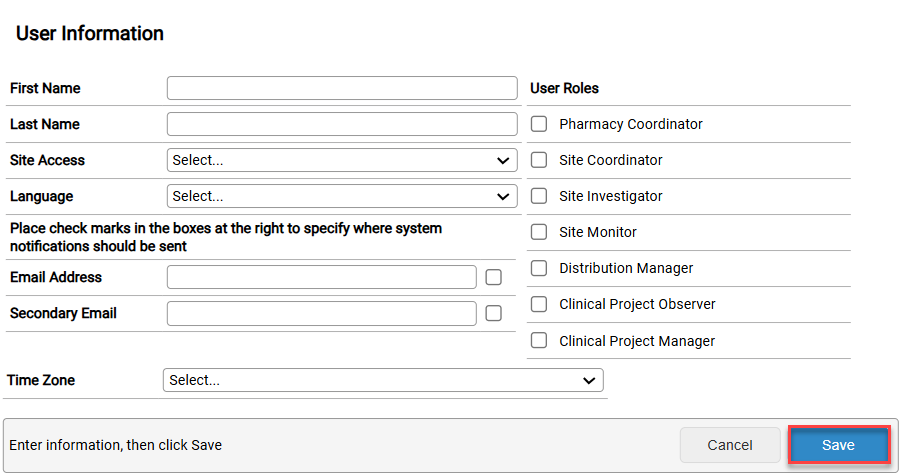Open the Site Access dropdown

pyautogui.click(x=341, y=160)
